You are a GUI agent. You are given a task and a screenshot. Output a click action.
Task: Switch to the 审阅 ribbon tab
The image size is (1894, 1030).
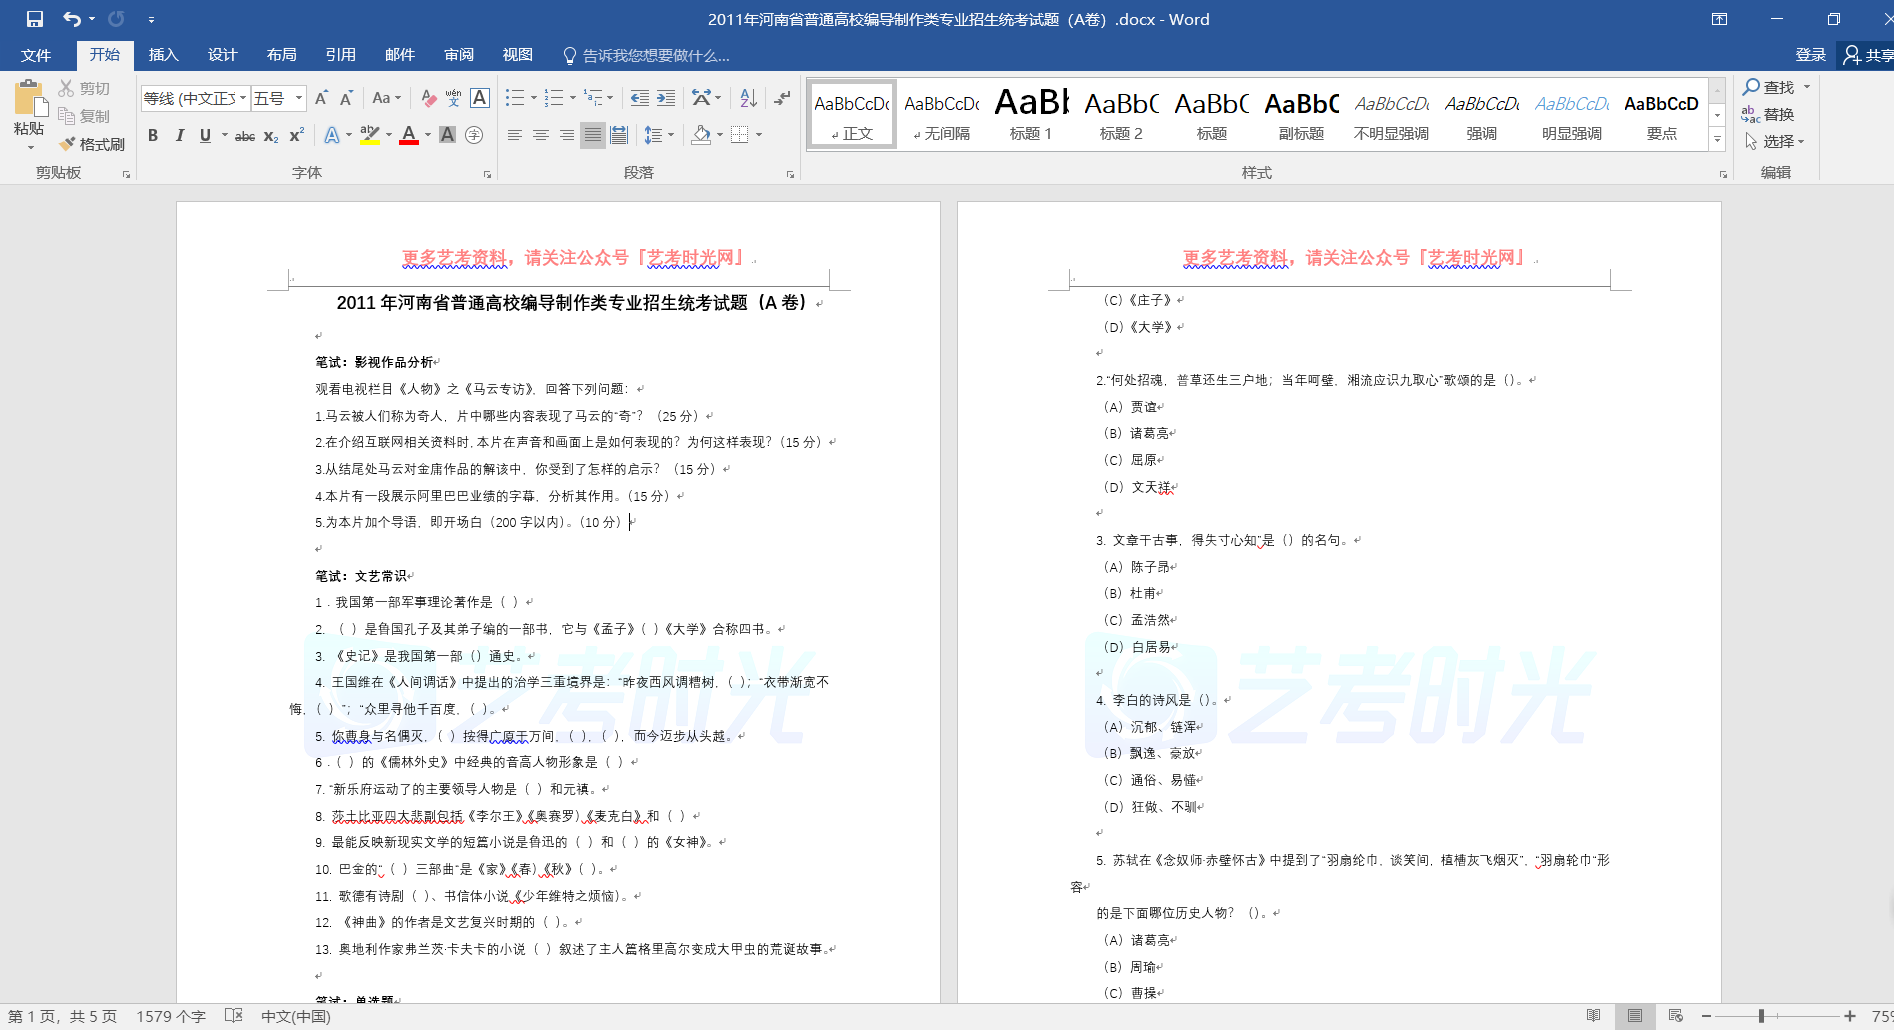[x=459, y=55]
